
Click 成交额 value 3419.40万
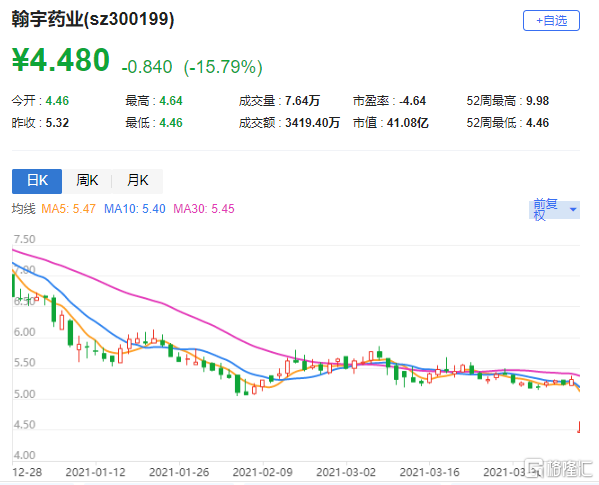(312, 123)
